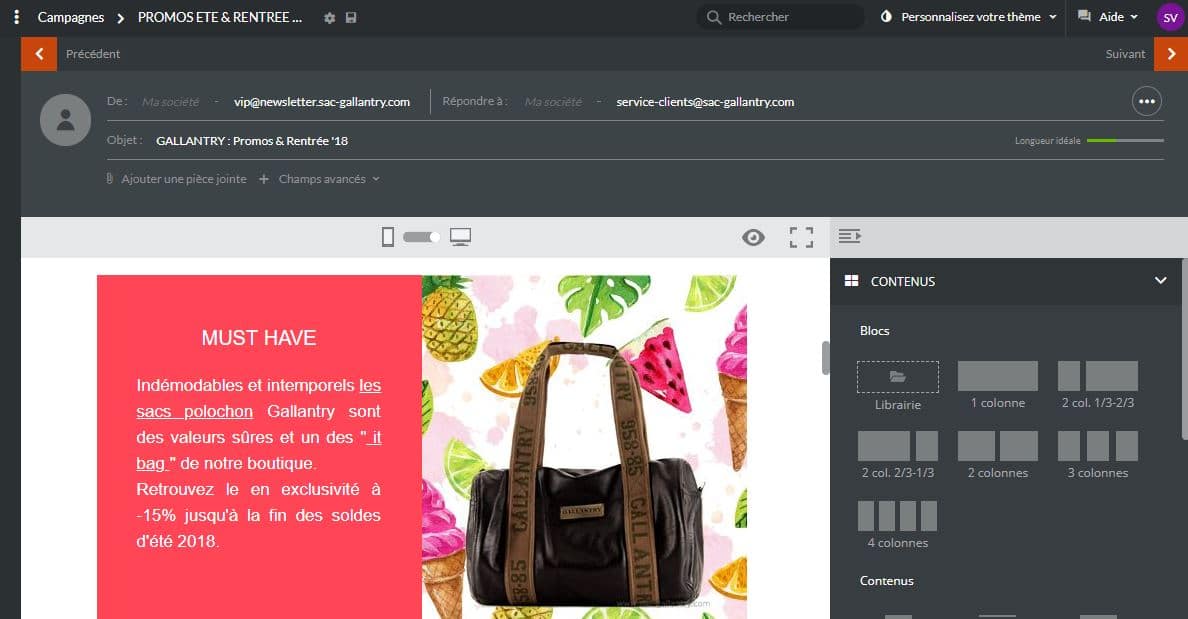Click the Blocs section label
Viewport: 1188px width, 619px height.
pos(874,331)
